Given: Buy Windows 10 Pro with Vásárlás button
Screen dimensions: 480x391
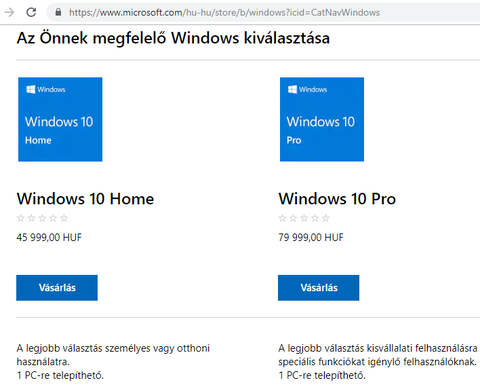Looking at the screenshot, I should [319, 288].
